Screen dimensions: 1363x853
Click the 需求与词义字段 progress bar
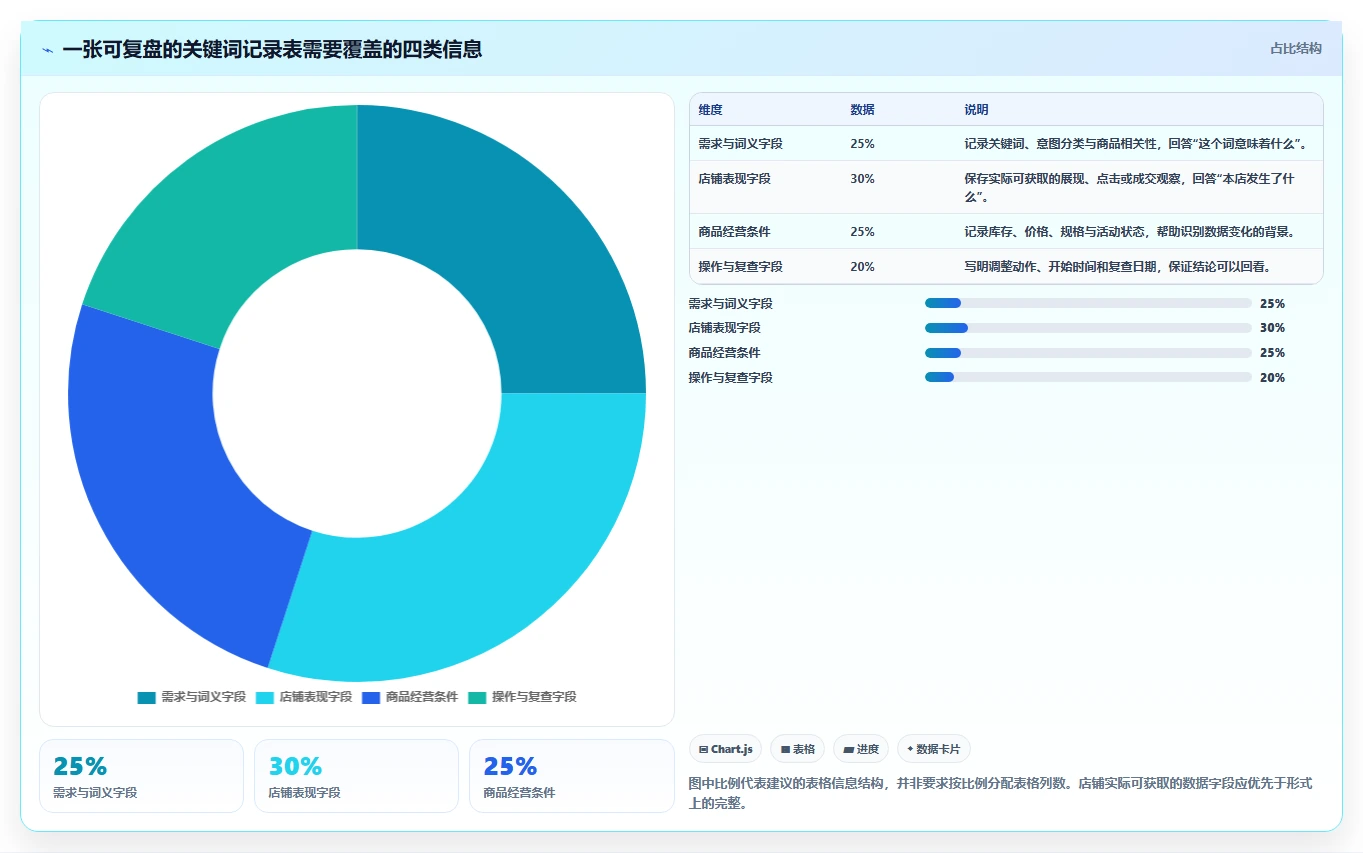click(x=1088, y=303)
